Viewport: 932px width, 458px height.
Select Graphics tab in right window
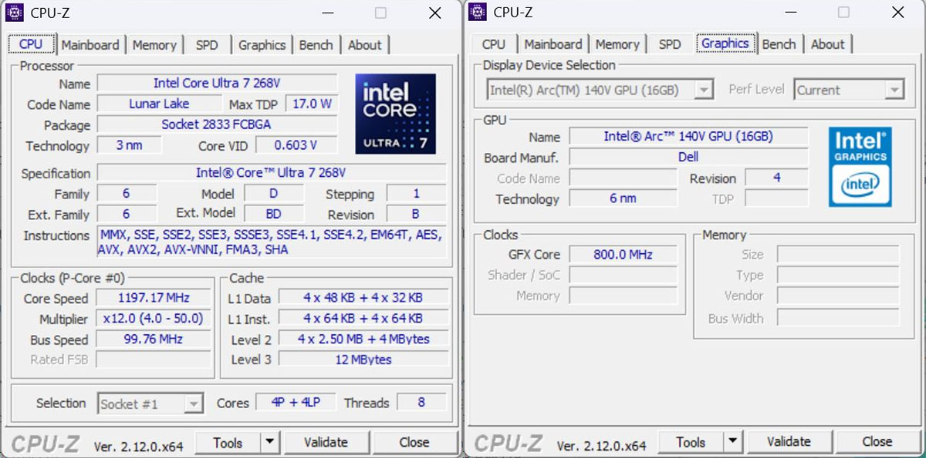click(725, 43)
